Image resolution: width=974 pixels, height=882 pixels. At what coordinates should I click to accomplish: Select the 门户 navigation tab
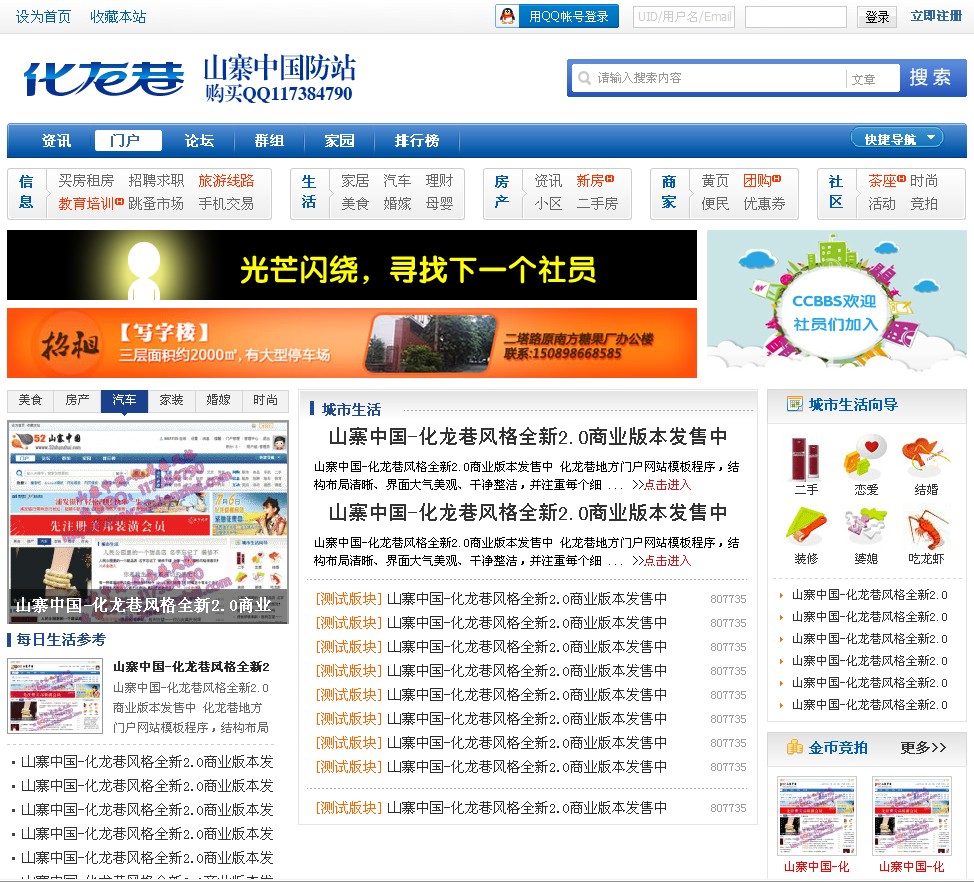point(128,141)
